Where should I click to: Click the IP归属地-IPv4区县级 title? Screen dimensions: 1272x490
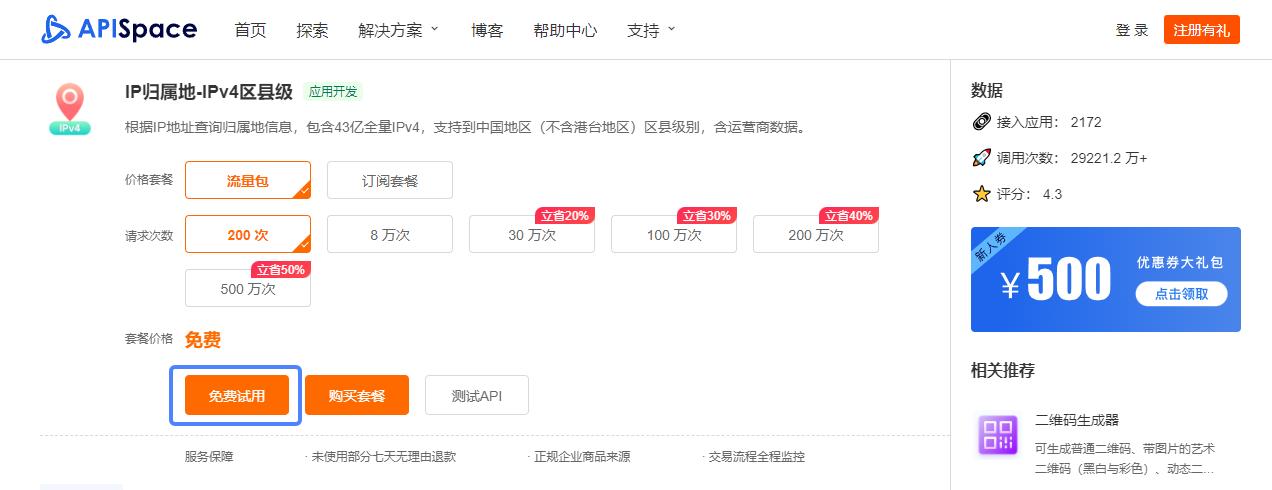(209, 92)
